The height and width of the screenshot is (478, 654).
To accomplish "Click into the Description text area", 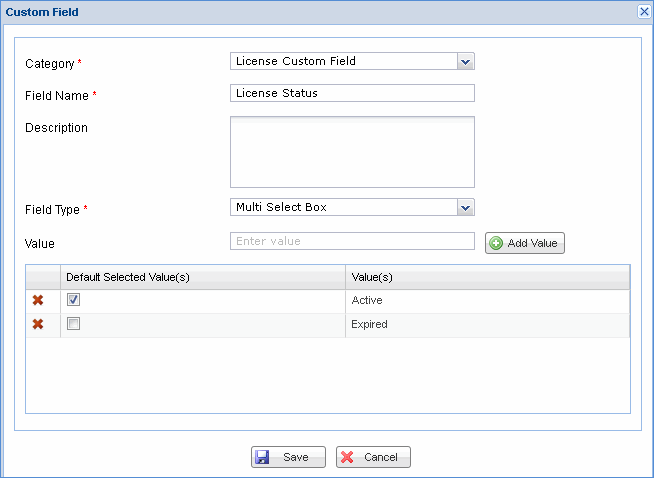I will tap(352, 152).
